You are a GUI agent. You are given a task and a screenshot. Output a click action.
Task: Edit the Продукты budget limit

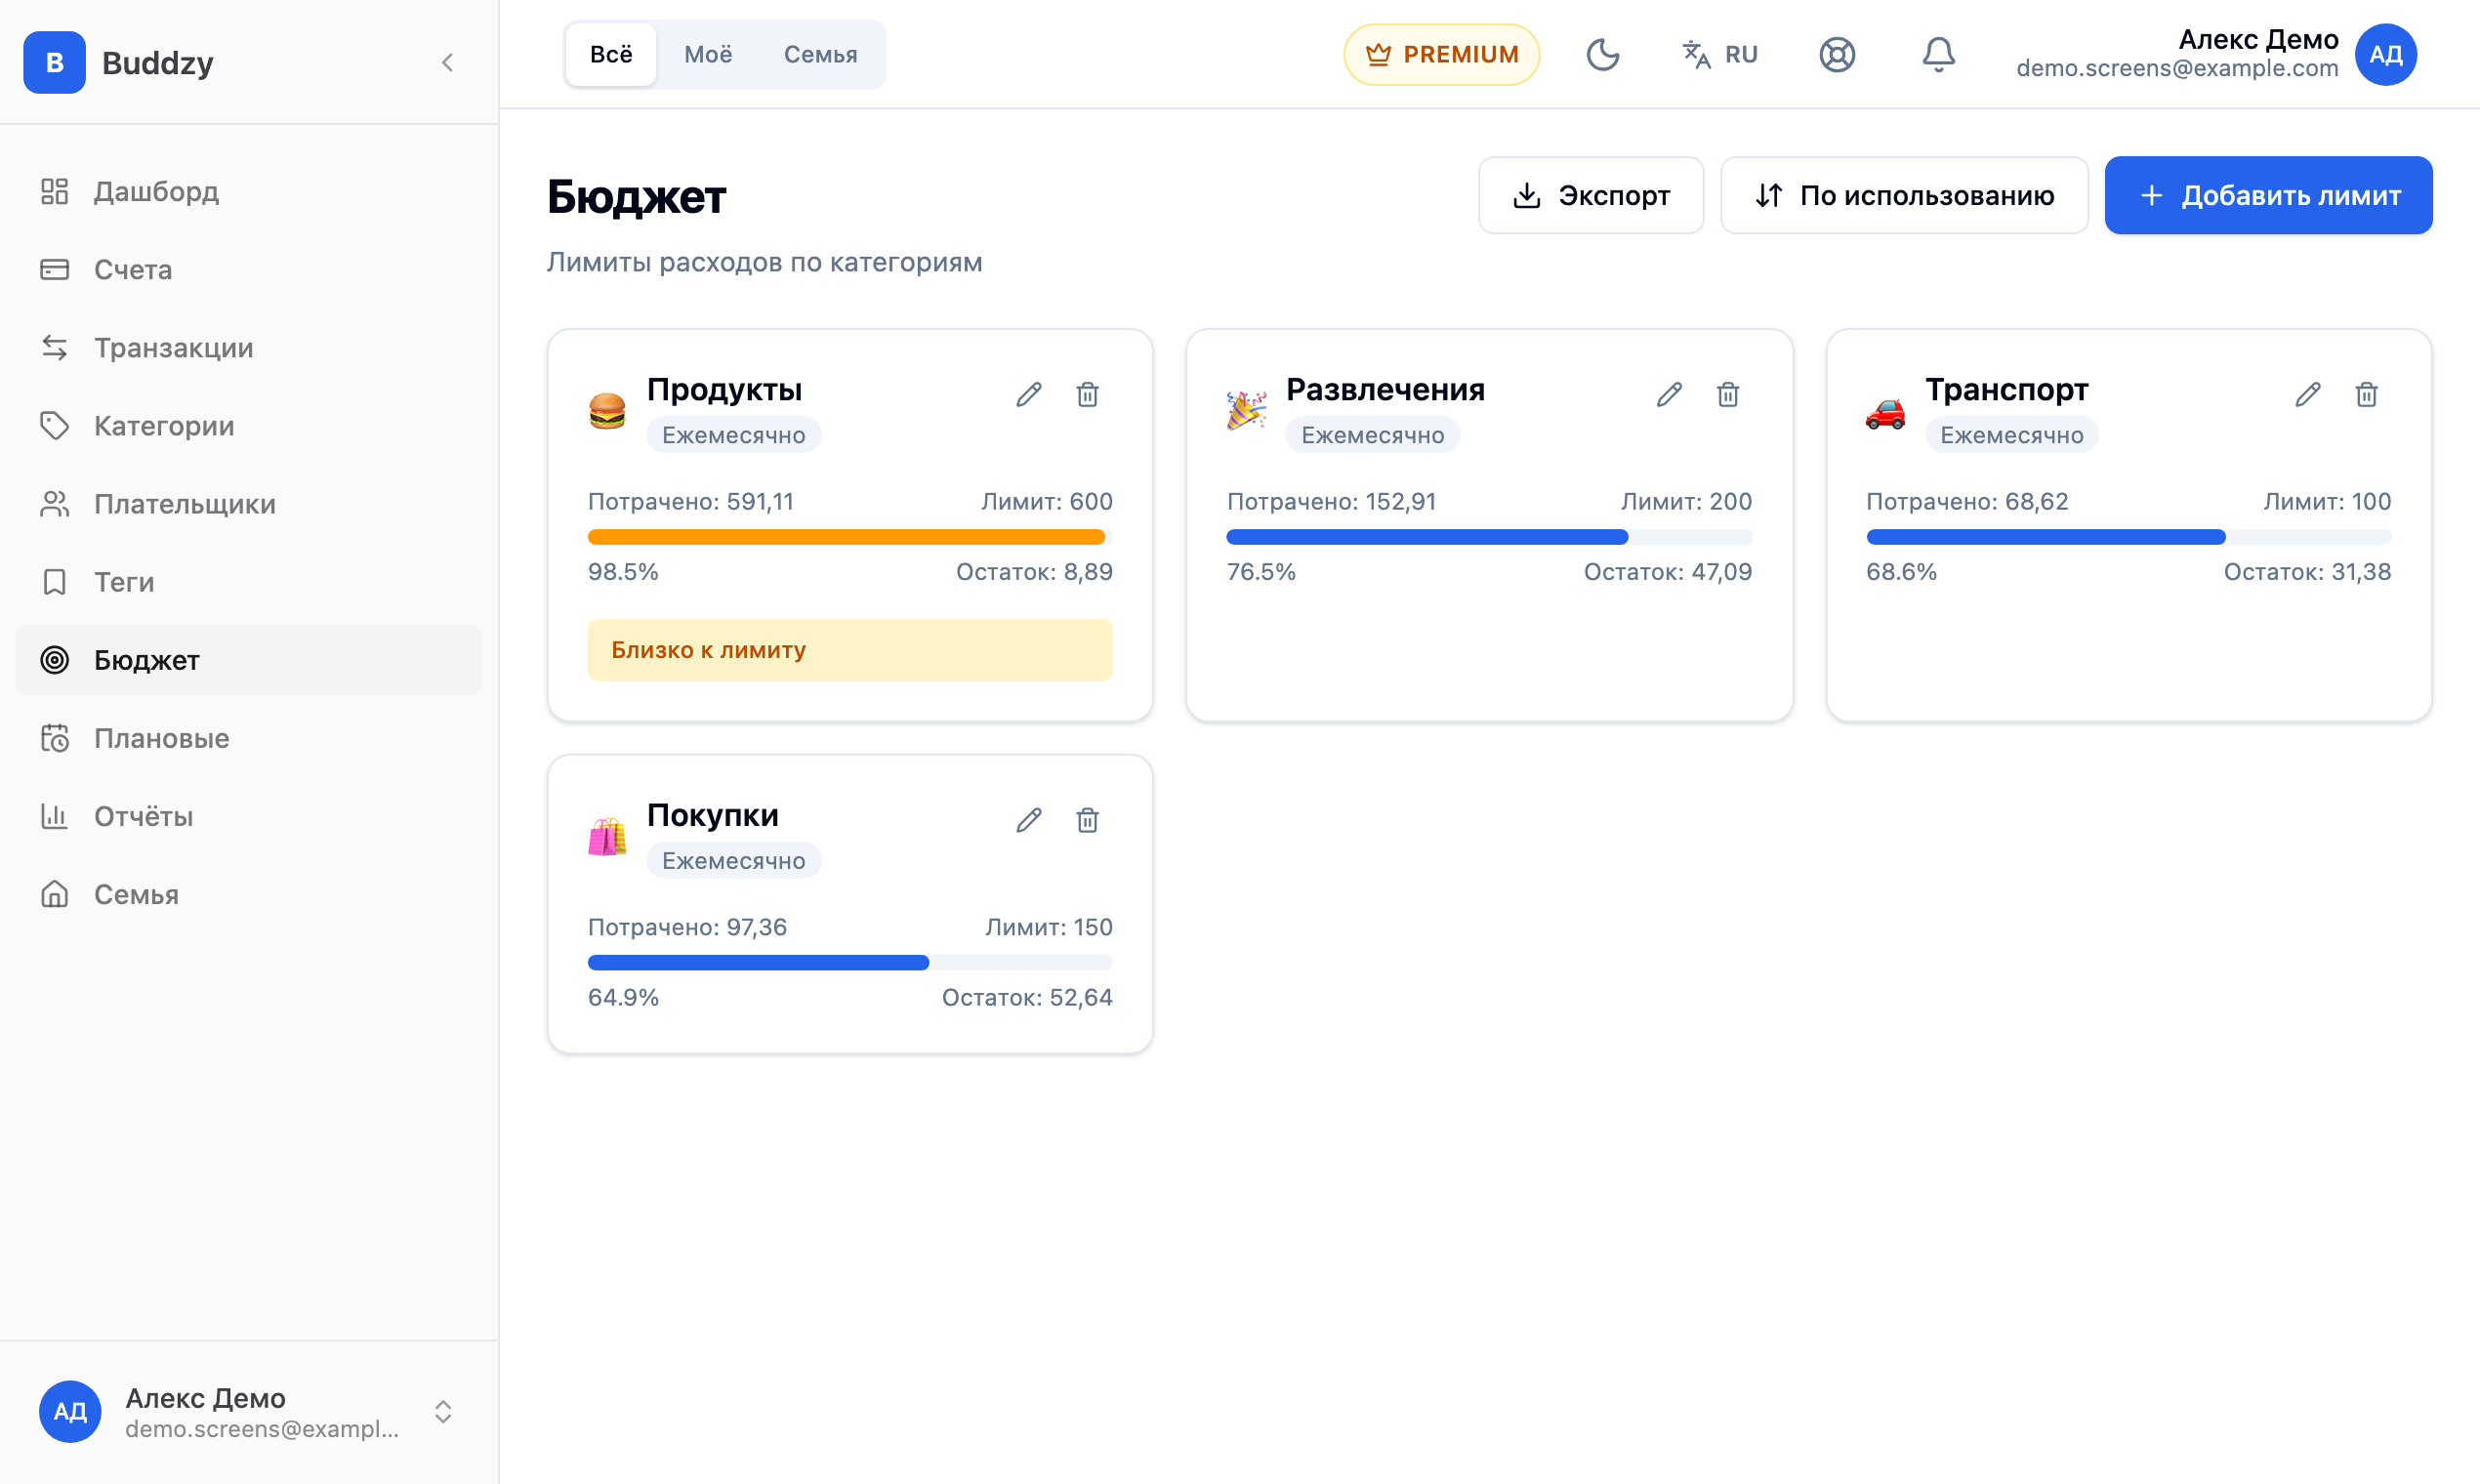(1029, 395)
